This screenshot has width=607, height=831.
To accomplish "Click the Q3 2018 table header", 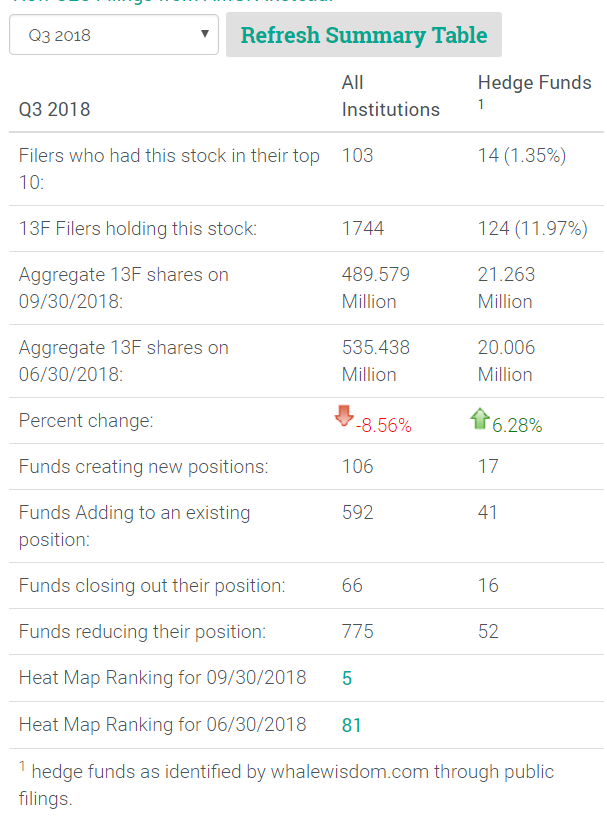I will coord(54,109).
